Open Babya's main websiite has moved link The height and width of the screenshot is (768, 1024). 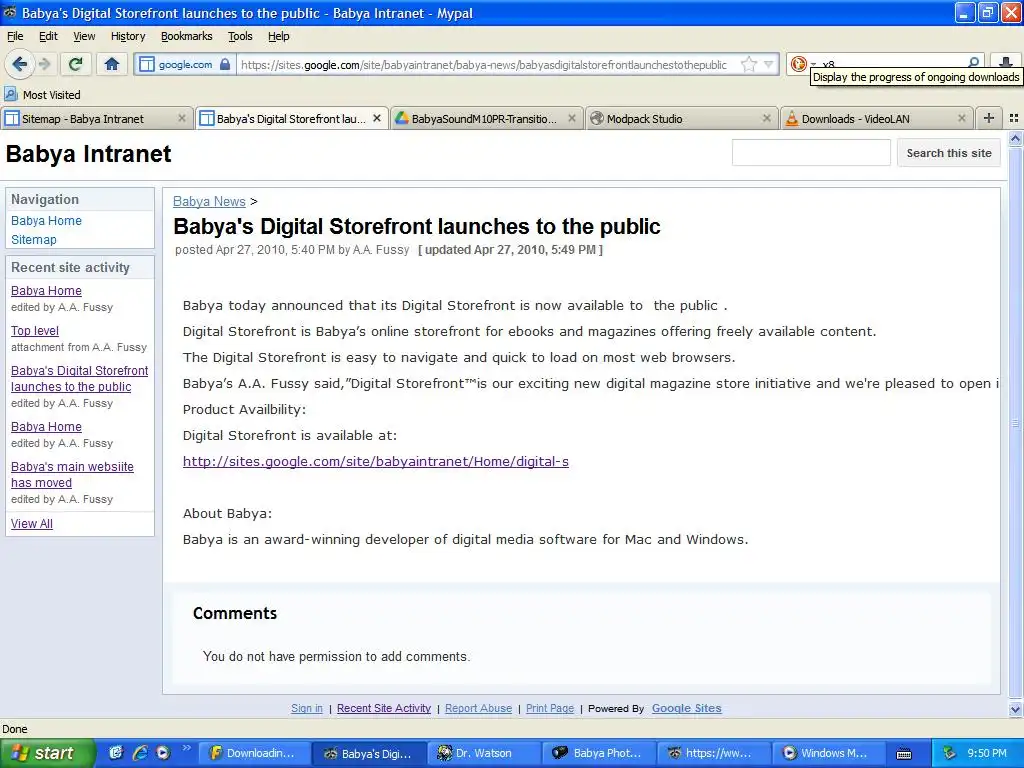tap(72, 475)
